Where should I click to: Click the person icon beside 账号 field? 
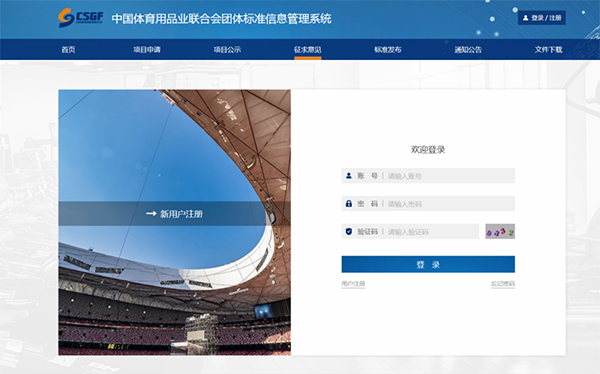tap(349, 176)
